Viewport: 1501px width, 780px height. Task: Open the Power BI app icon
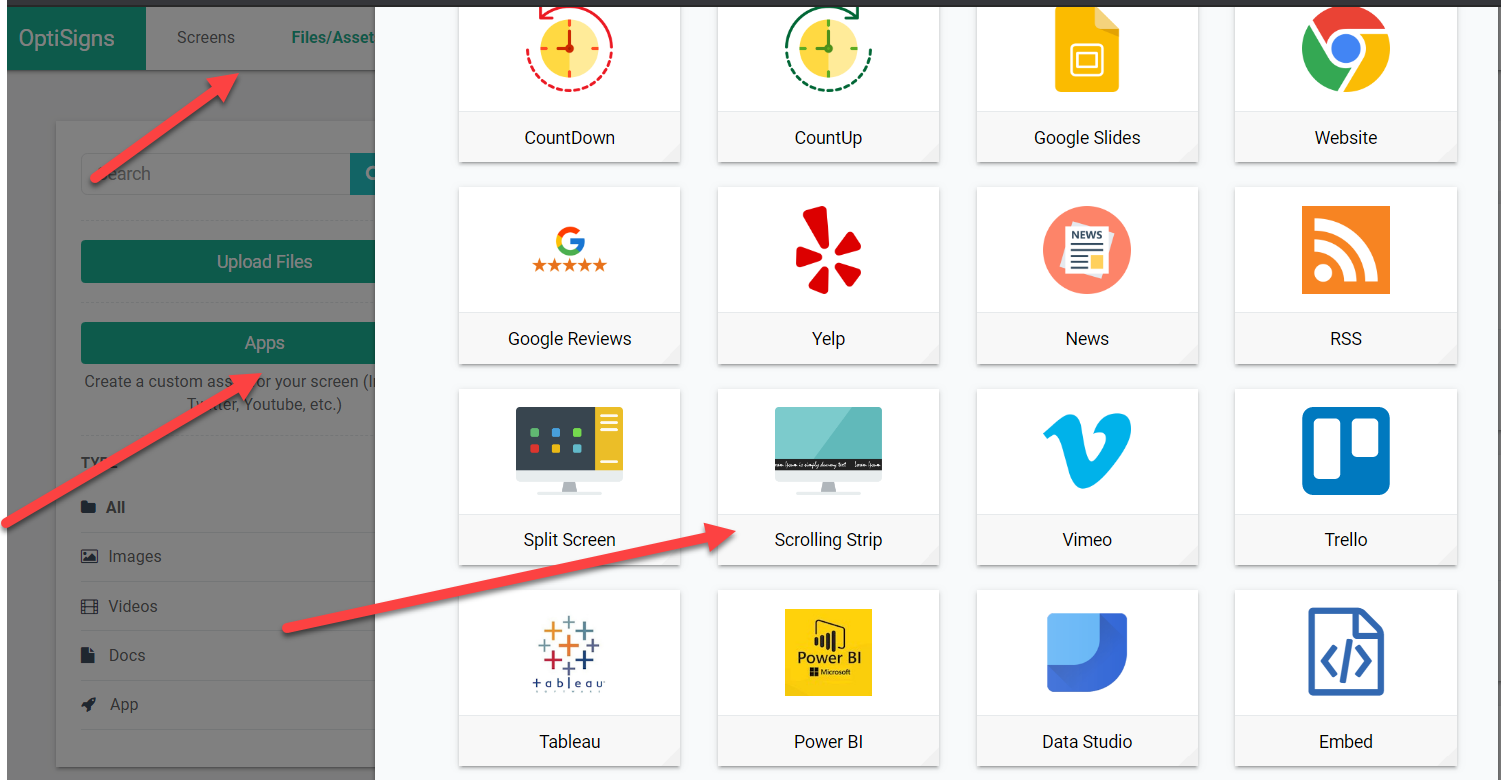click(828, 652)
